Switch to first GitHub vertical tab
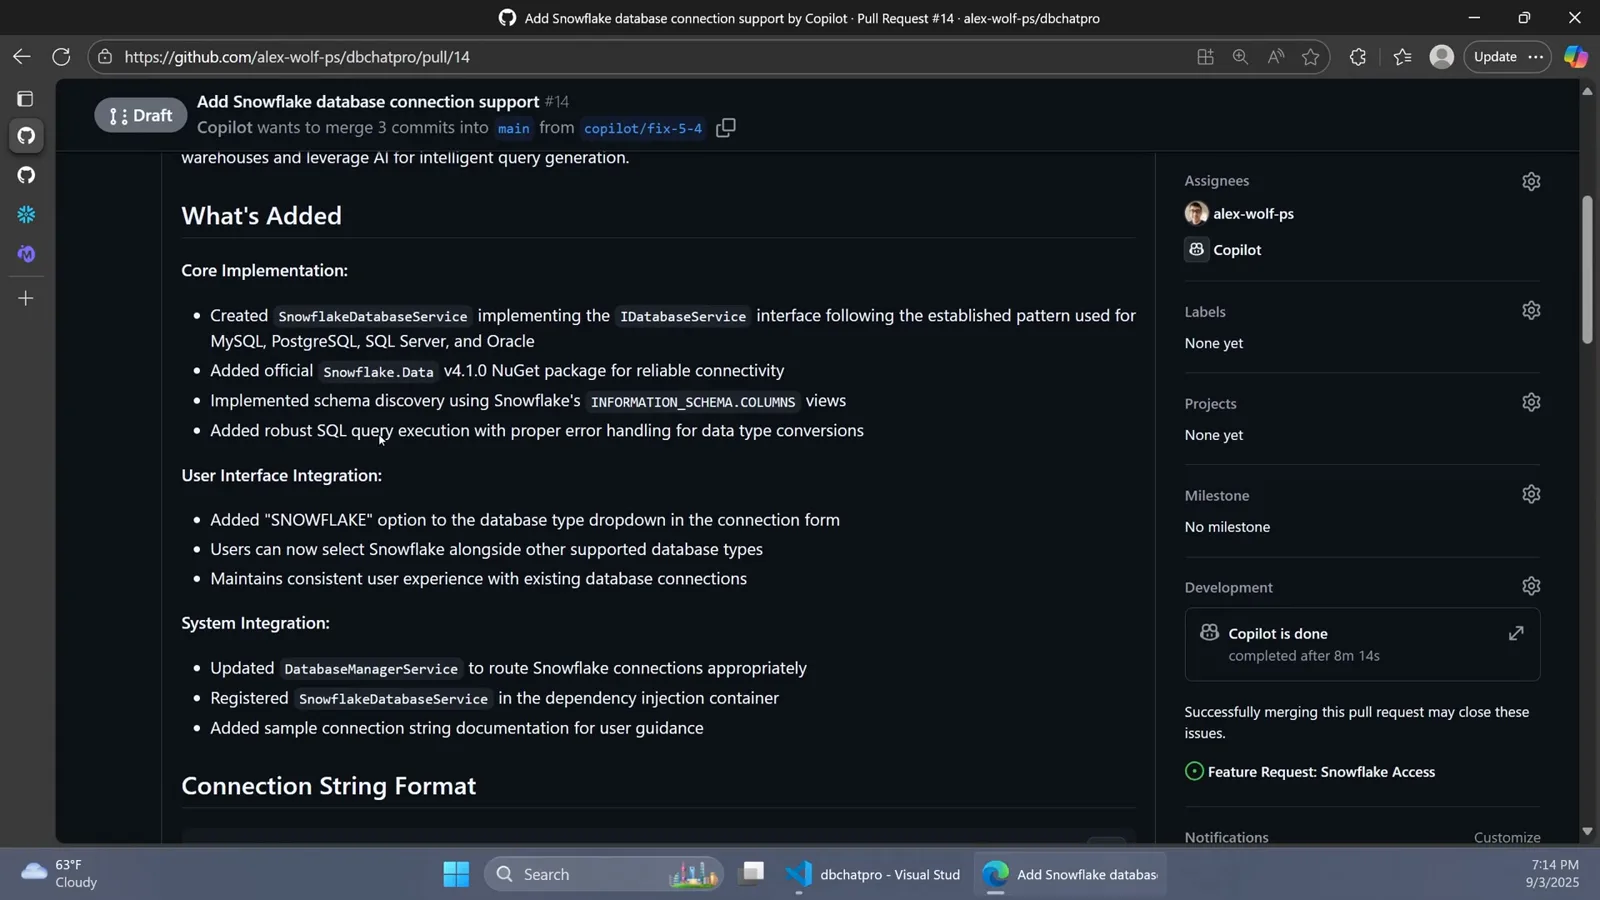The width and height of the screenshot is (1600, 900). click(26, 136)
